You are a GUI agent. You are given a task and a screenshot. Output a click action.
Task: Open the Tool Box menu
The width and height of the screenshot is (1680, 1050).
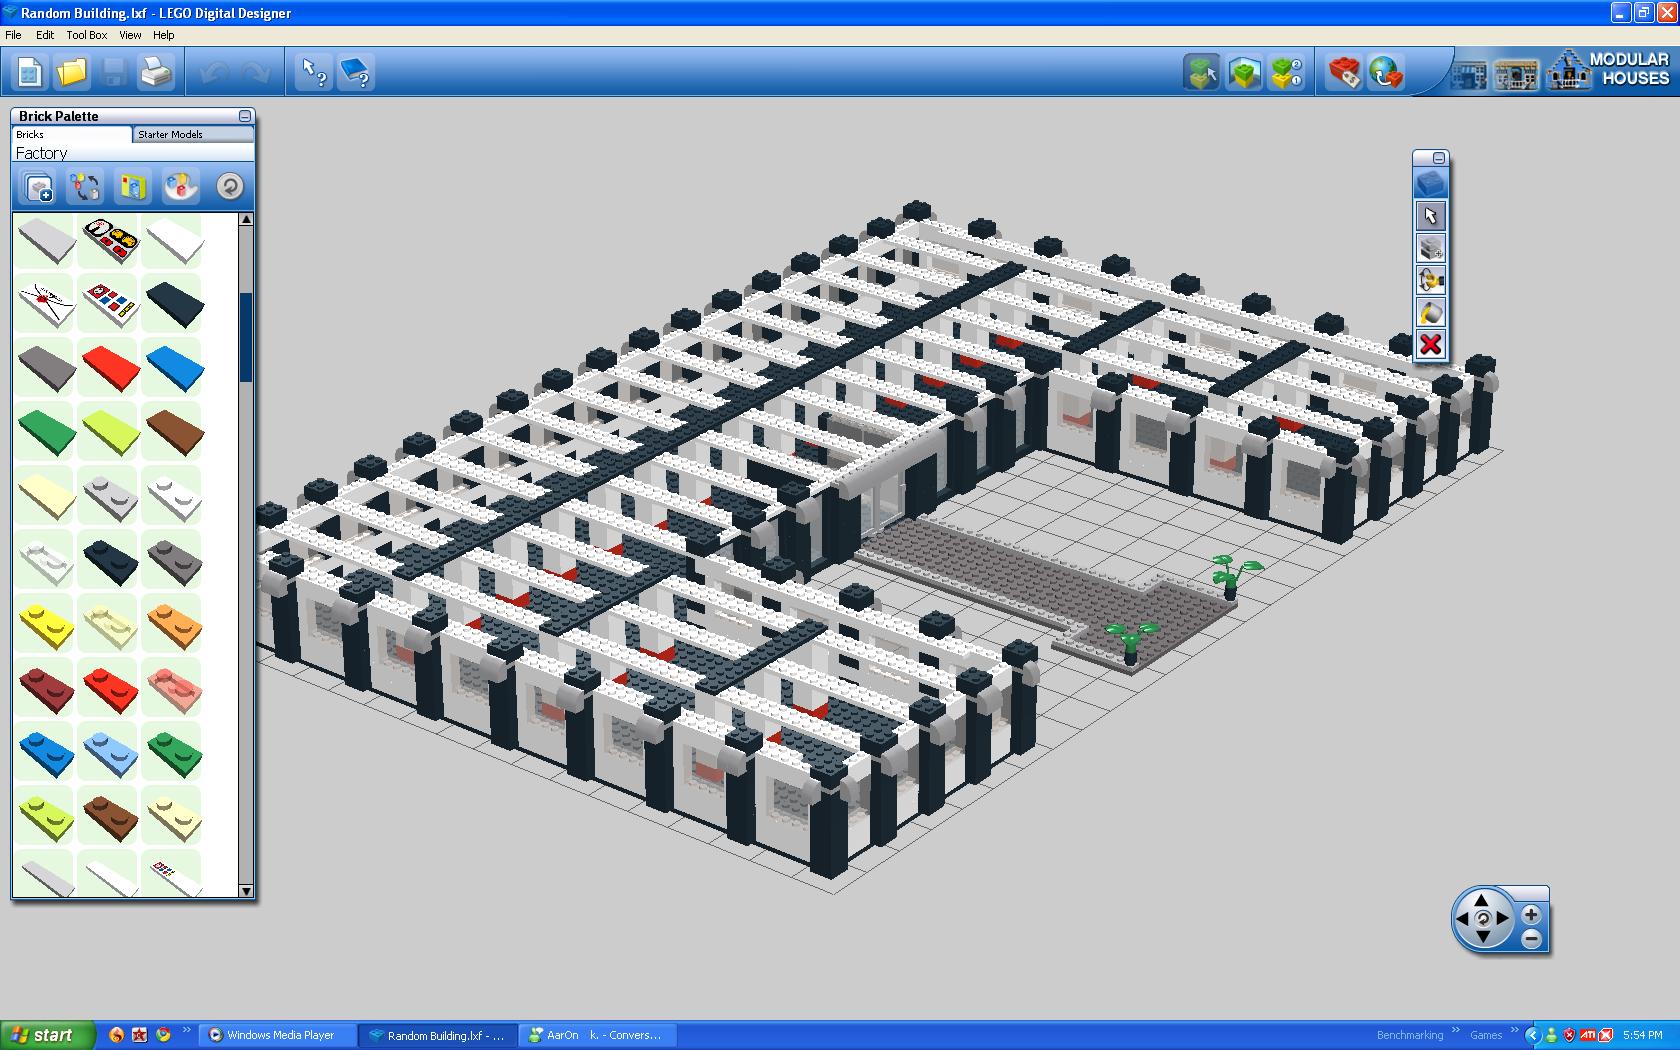pyautogui.click(x=87, y=35)
